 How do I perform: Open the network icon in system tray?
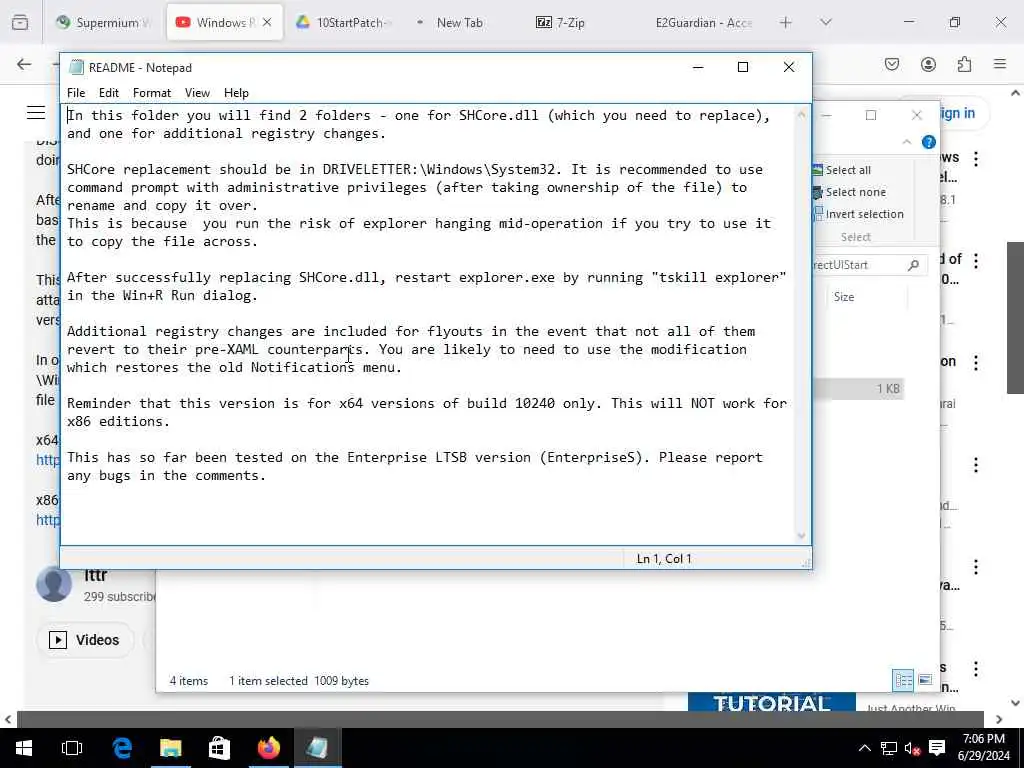(x=888, y=748)
